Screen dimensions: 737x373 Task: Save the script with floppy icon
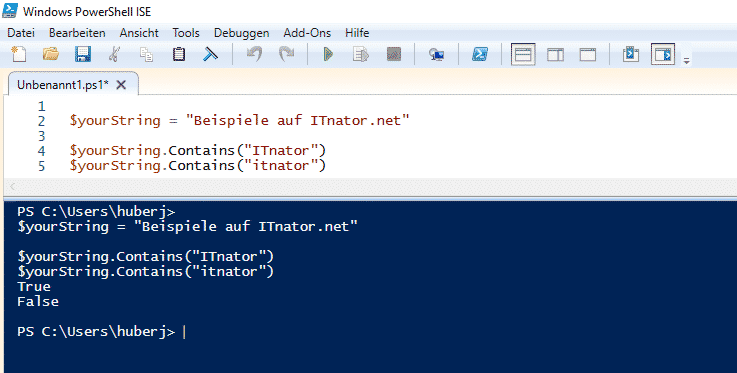83,54
